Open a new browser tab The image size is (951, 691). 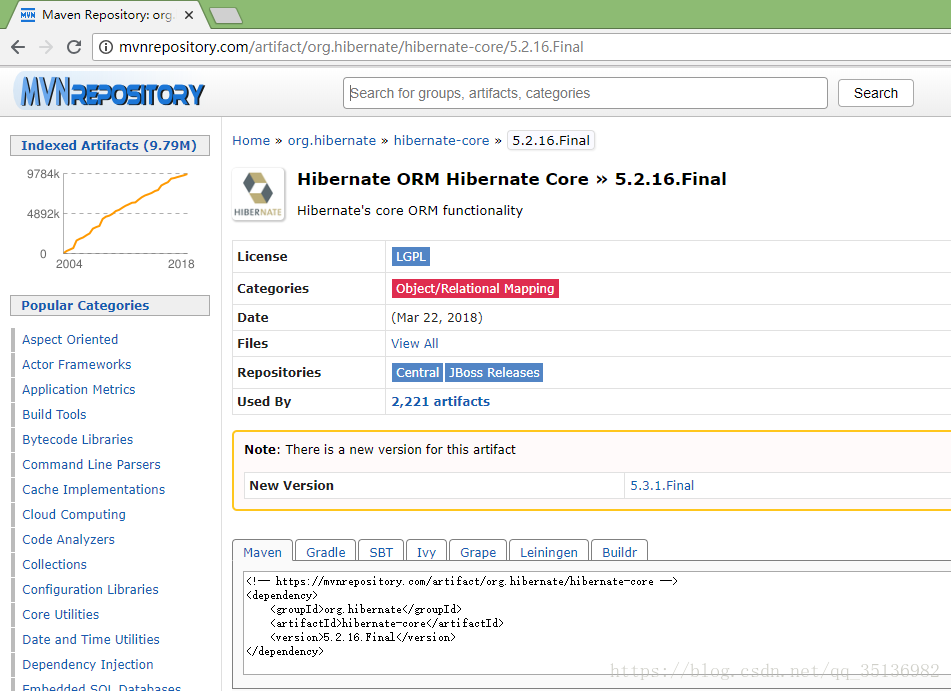[226, 16]
